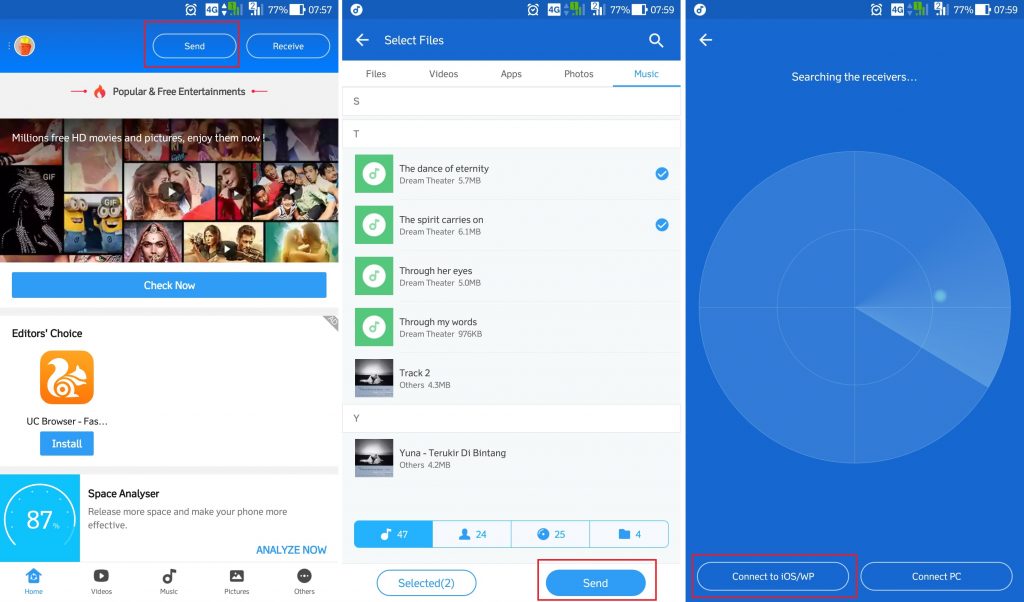Screen dimensions: 1024x602
Task: Go to Home in bottom navigation
Action: pyautogui.click(x=33, y=581)
